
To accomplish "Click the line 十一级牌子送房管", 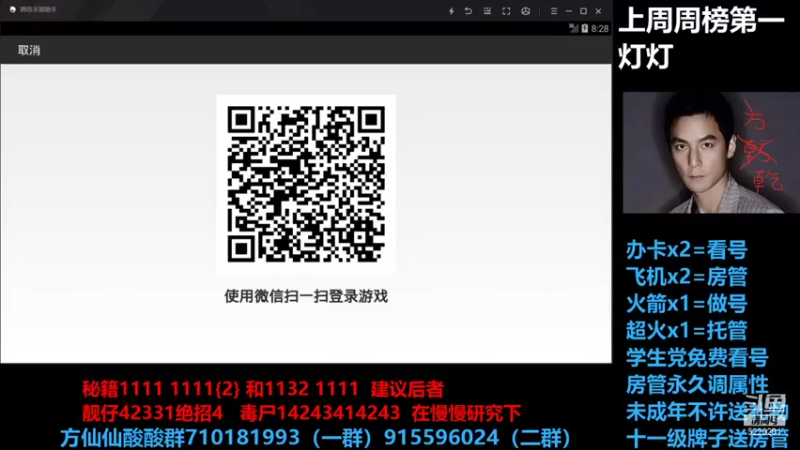I will [x=707, y=439].
